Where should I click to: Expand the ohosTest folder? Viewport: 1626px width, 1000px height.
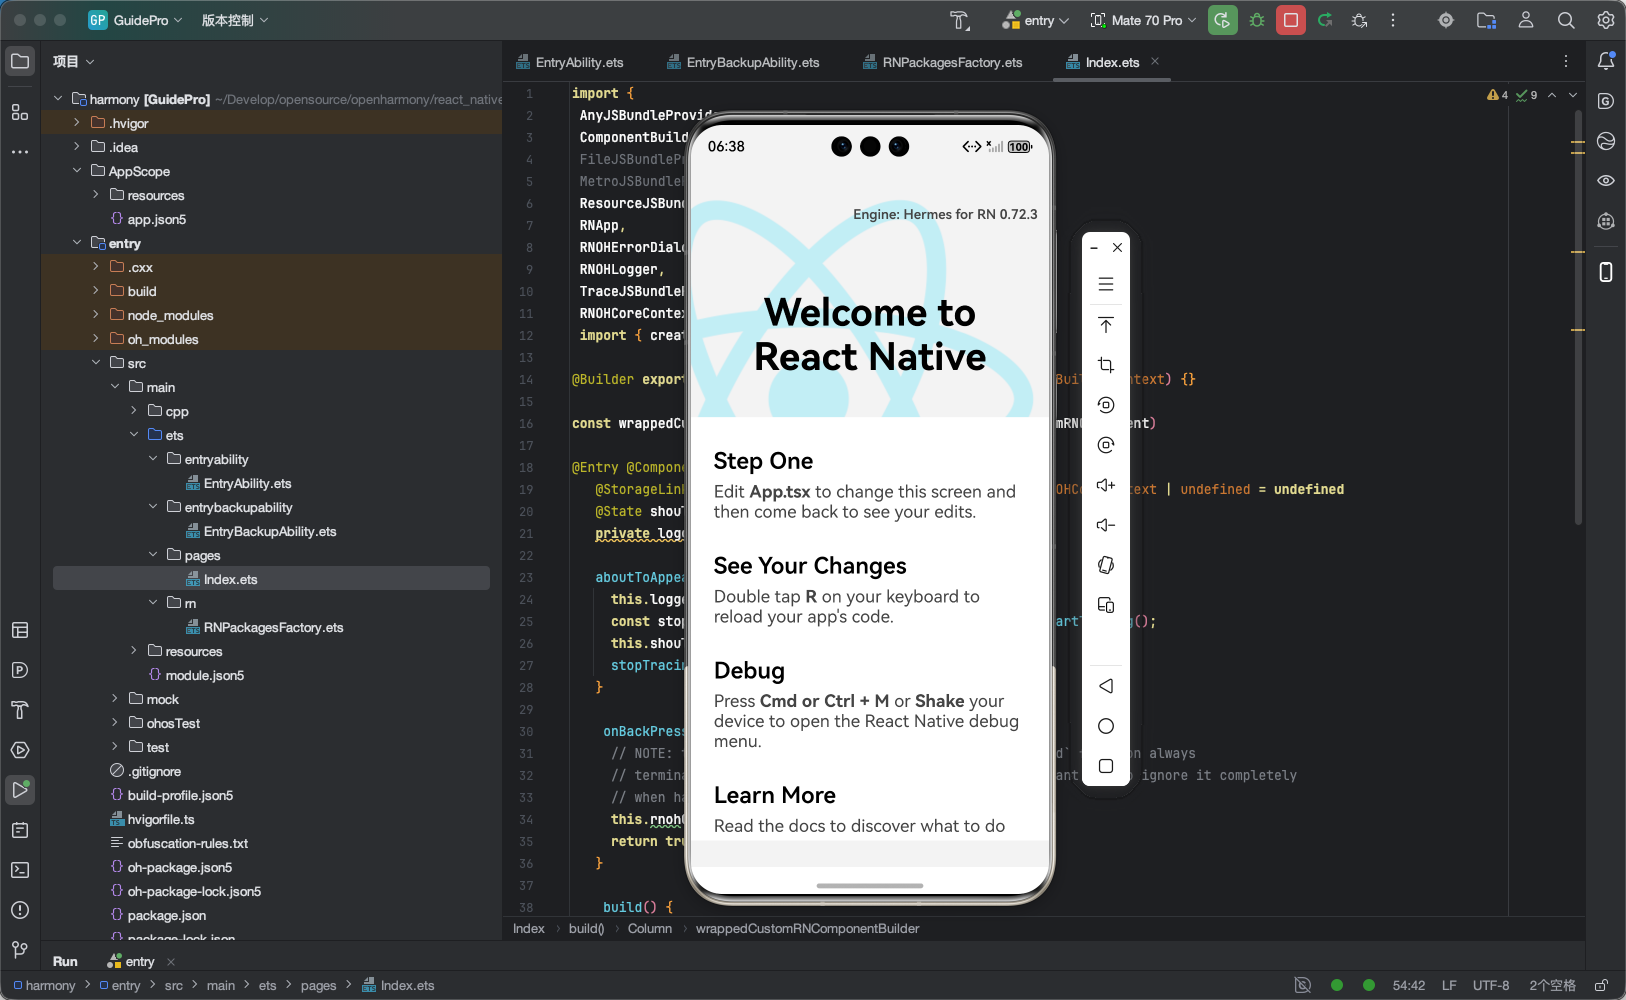pyautogui.click(x=115, y=723)
